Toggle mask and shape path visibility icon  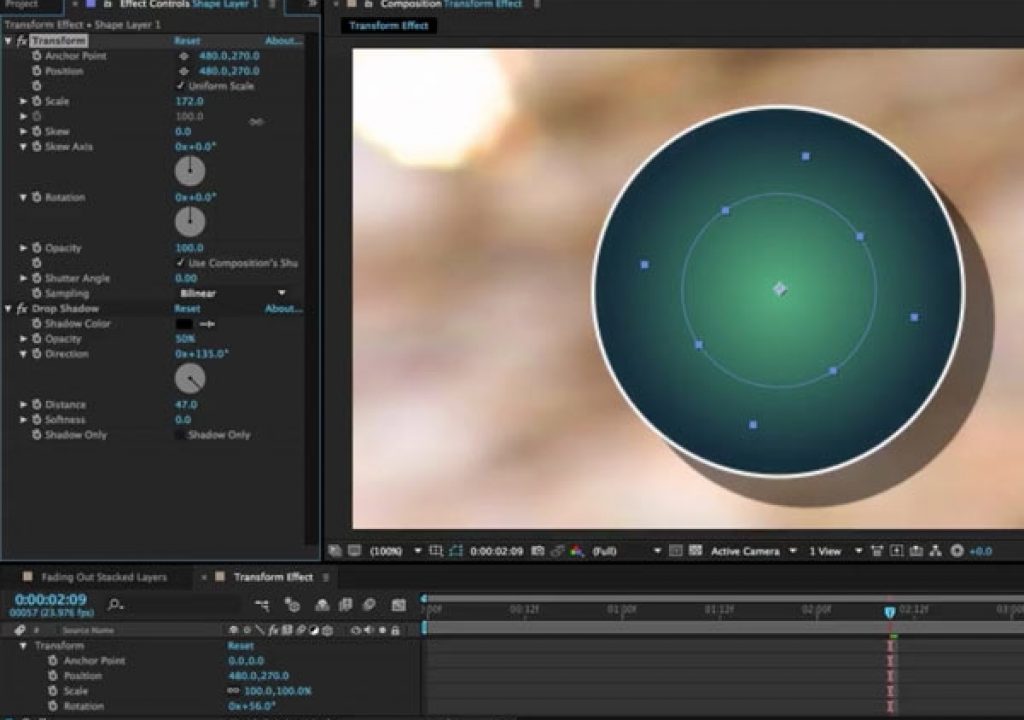pos(456,551)
